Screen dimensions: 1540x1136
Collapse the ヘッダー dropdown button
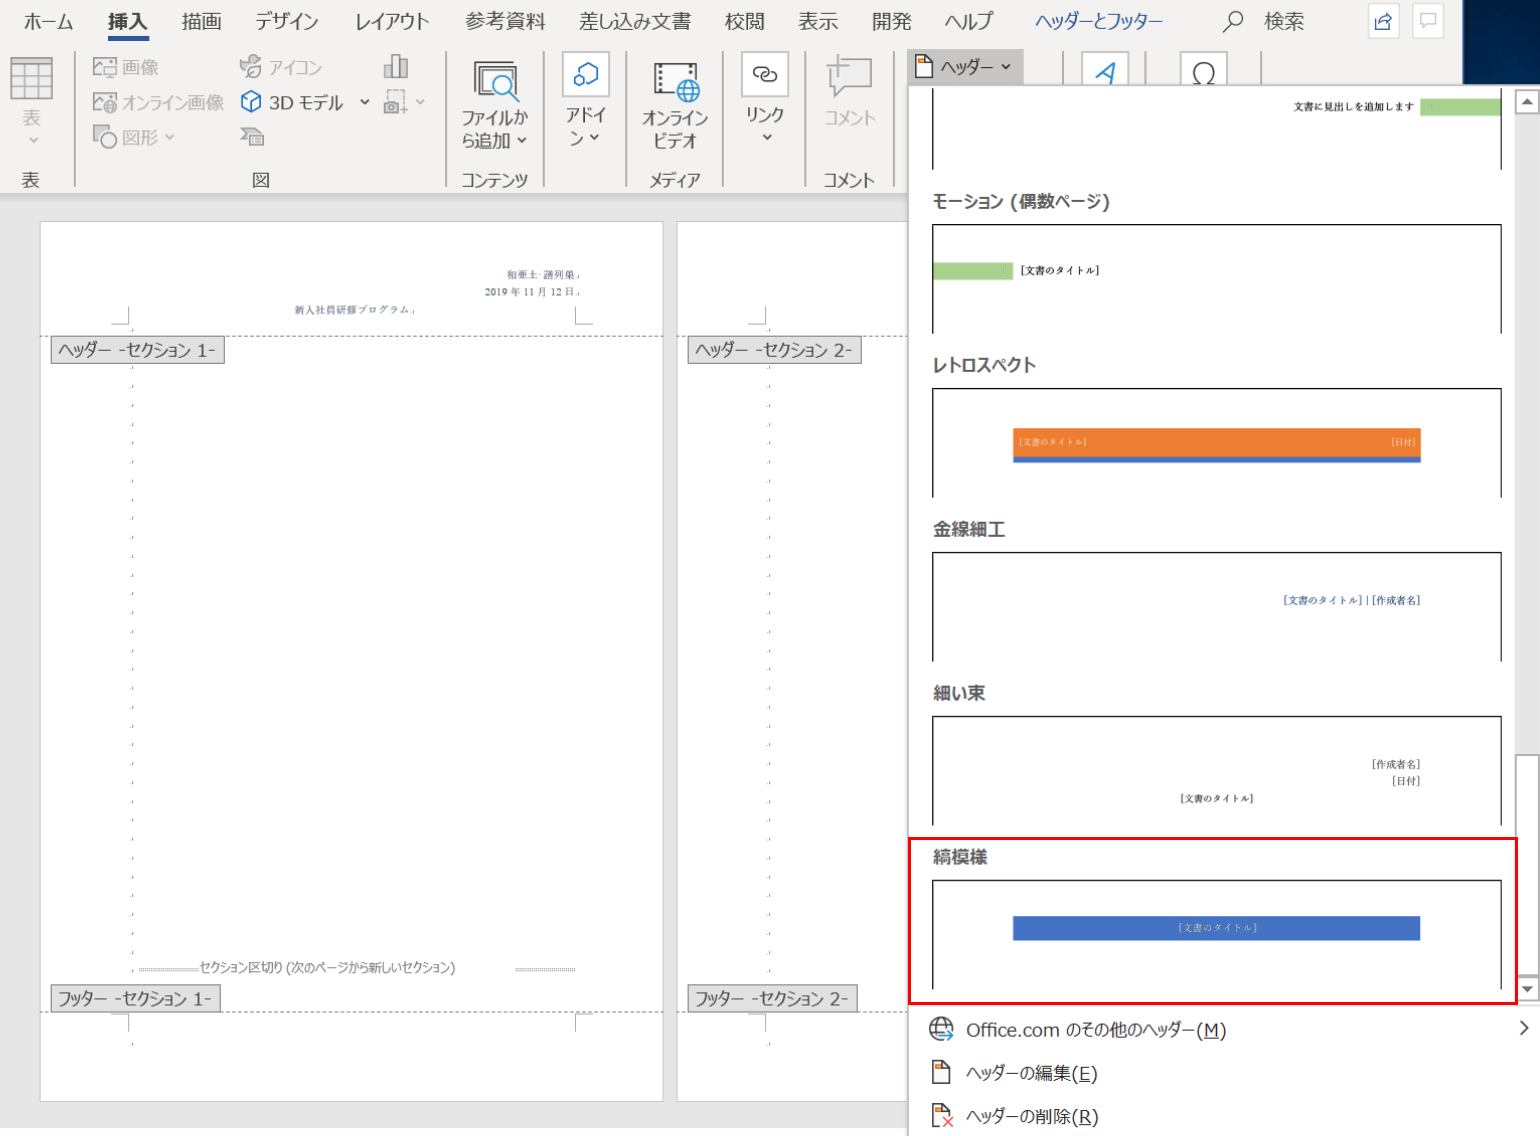(x=965, y=67)
